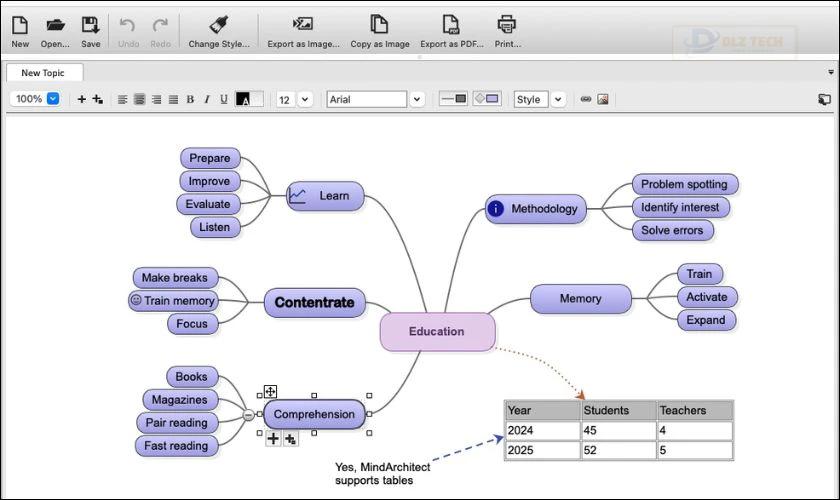
Task: Toggle italic formatting
Action: [x=207, y=99]
